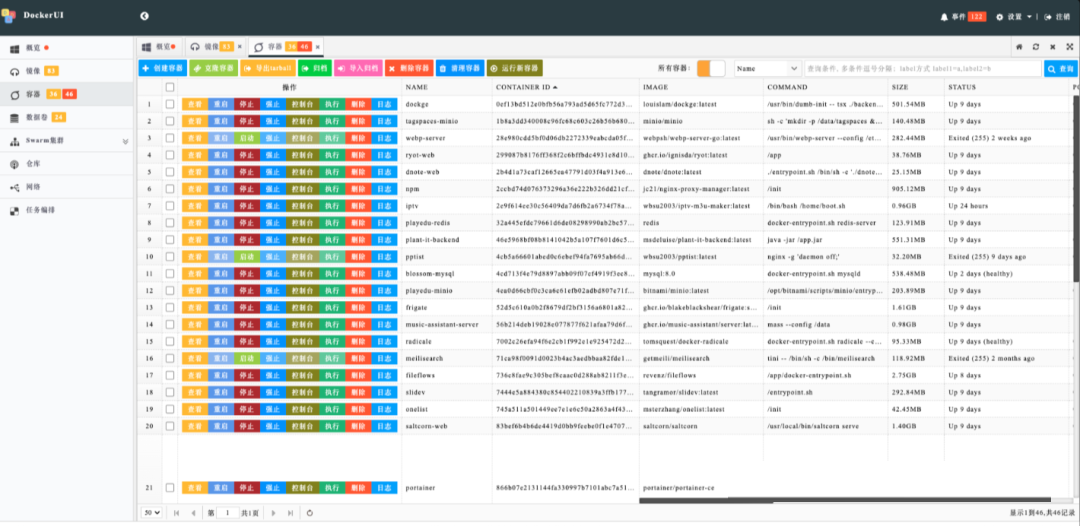Click the vertical table scrollbar
1080x526 pixels.
pyautogui.click(x=1076, y=187)
